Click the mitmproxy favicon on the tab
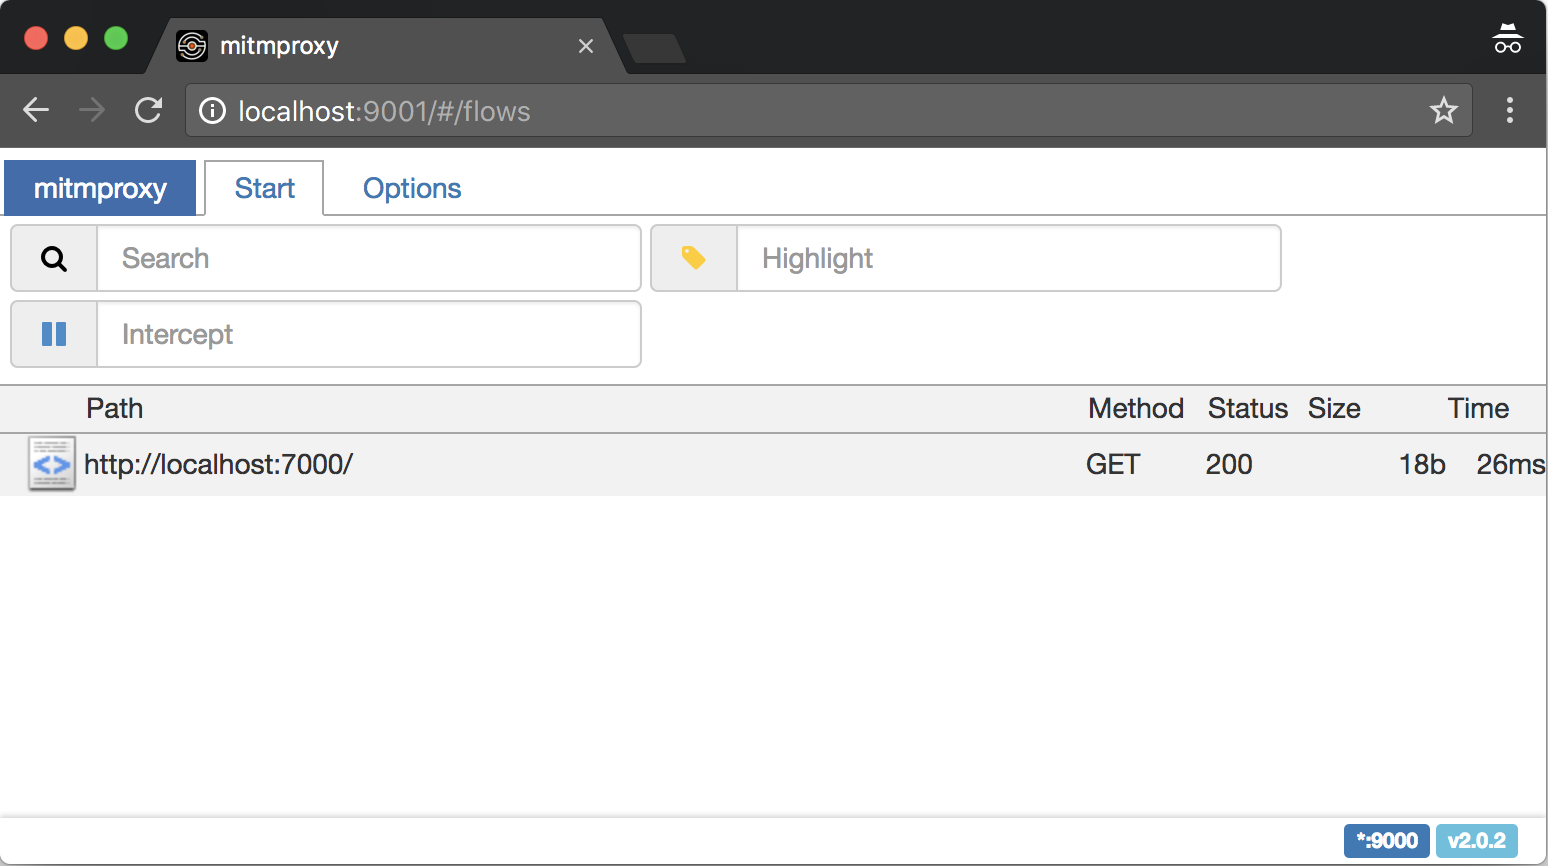The image size is (1548, 866). pyautogui.click(x=192, y=46)
